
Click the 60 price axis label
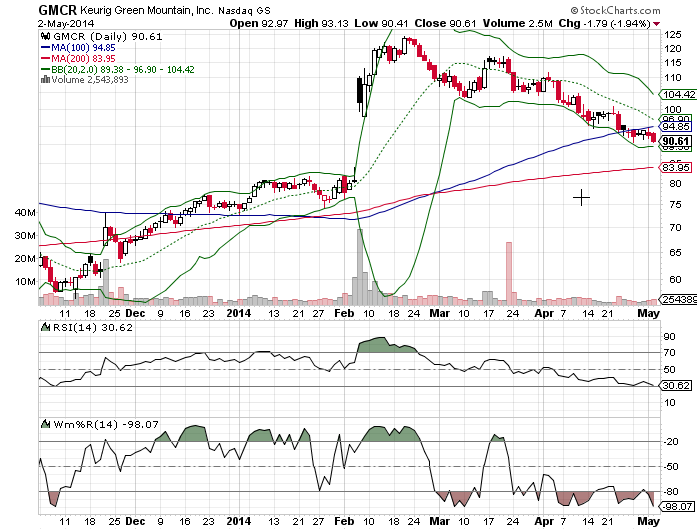(675, 279)
